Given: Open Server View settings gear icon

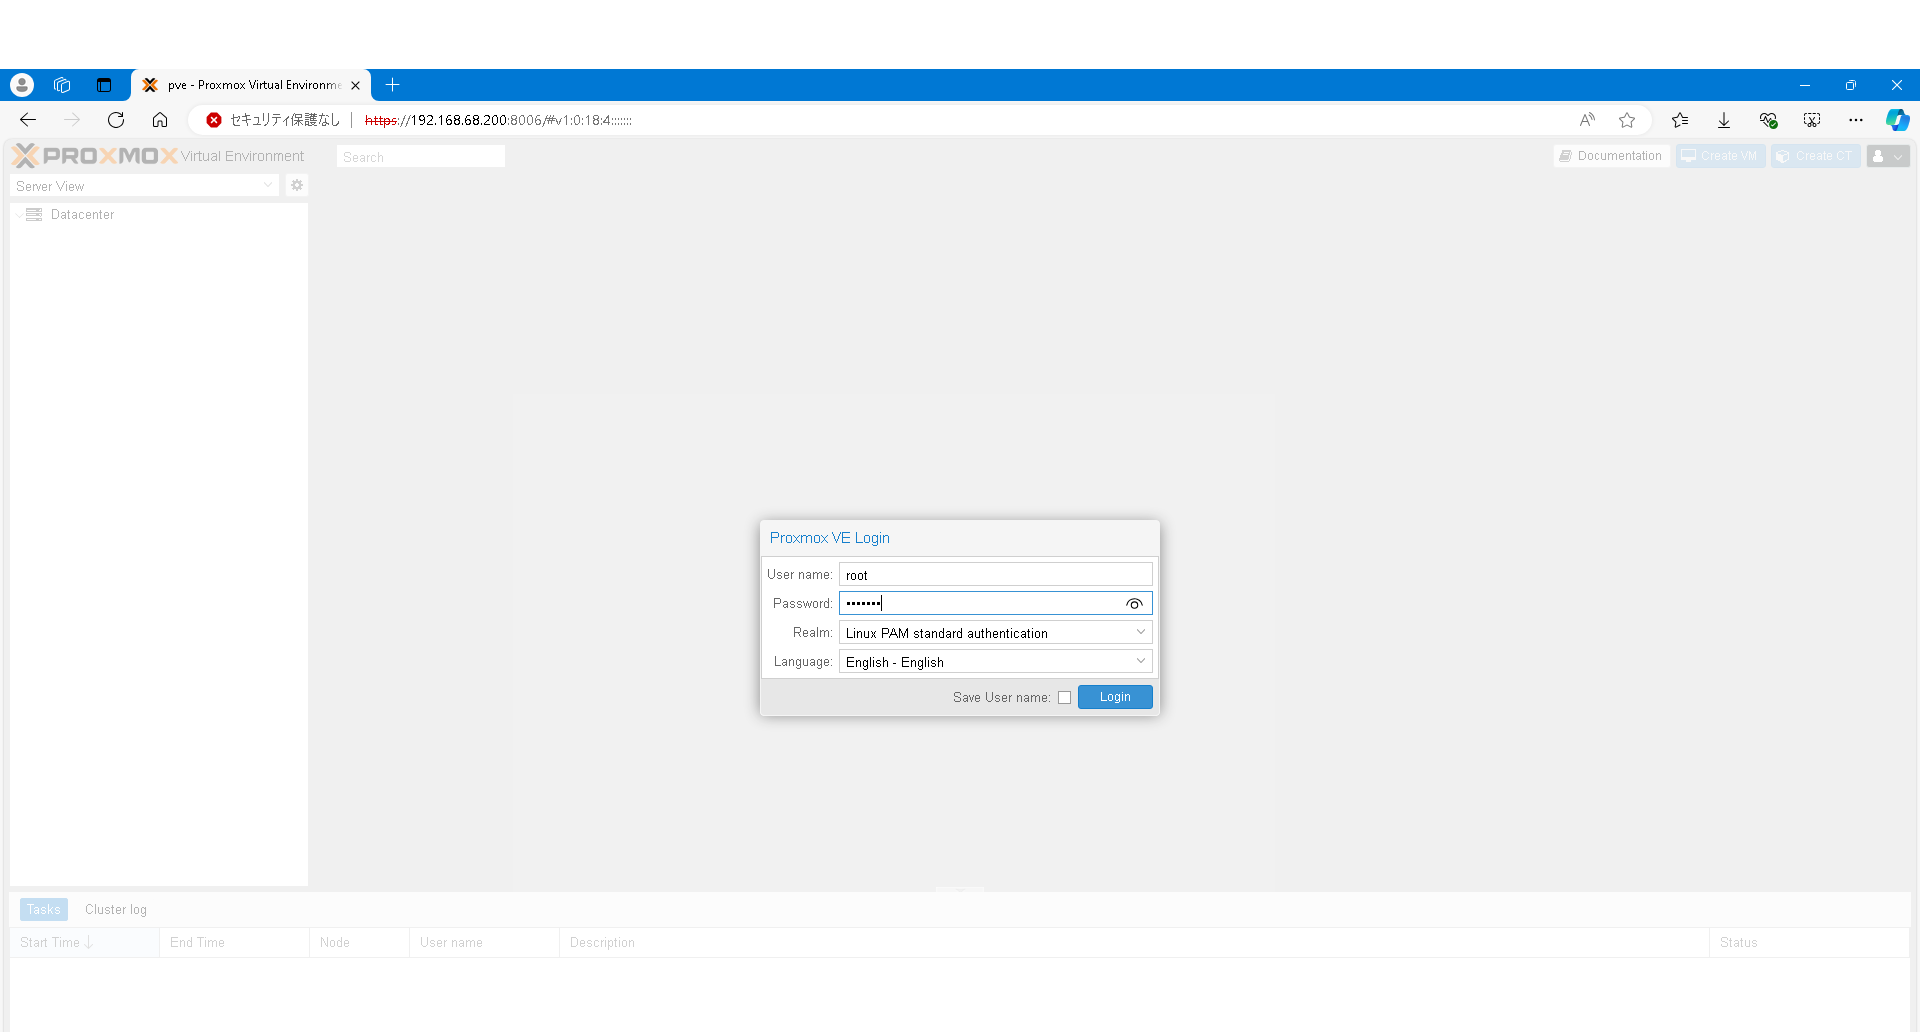Looking at the screenshot, I should [x=297, y=185].
